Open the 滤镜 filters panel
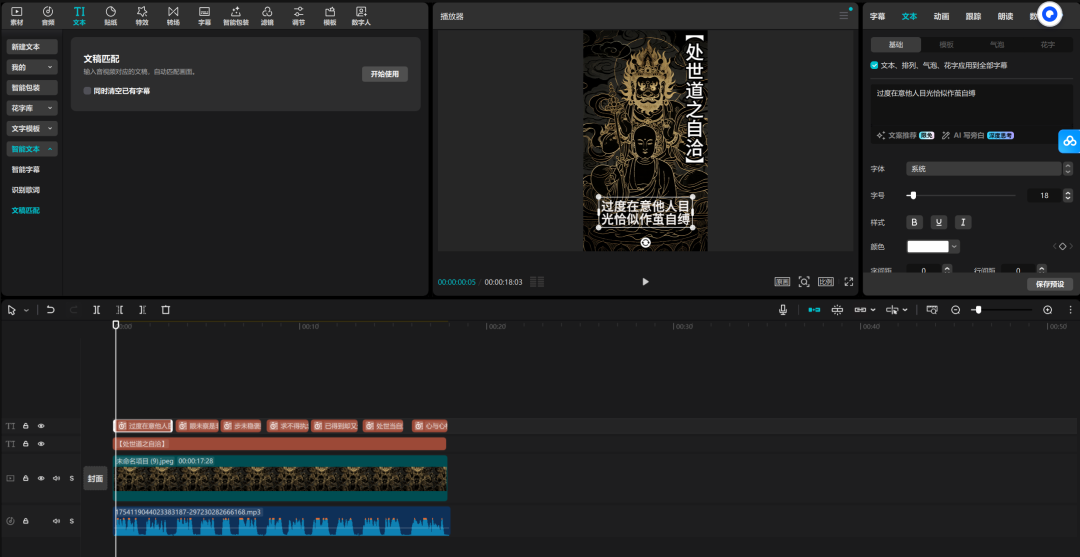Image resolution: width=1080 pixels, height=557 pixels. 267,15
